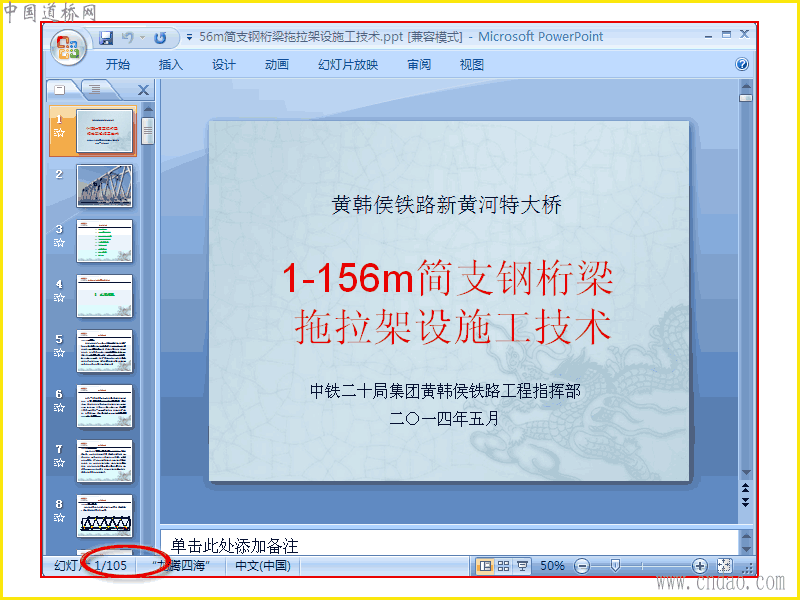Undo the last action
800x600 pixels.
click(128, 37)
